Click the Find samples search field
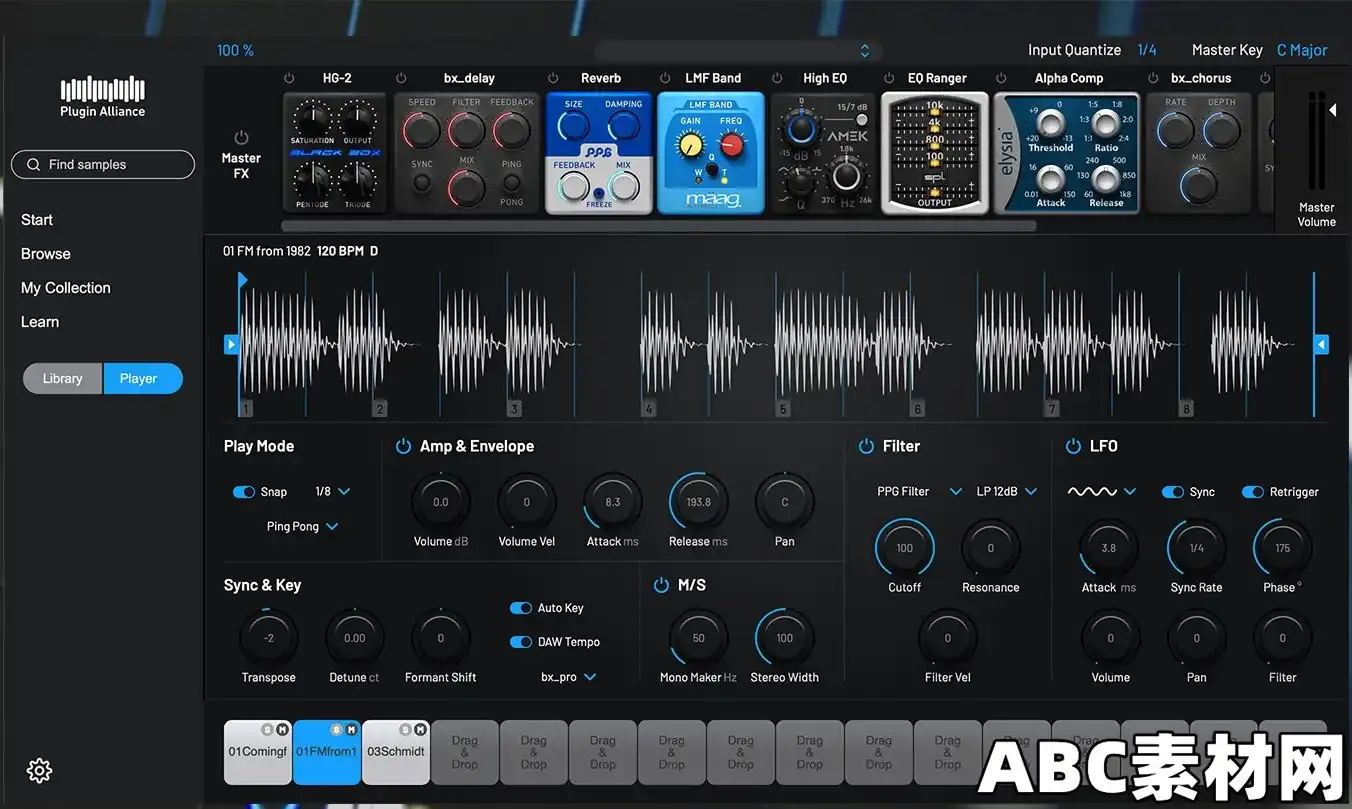The image size is (1352, 809). [x=103, y=164]
